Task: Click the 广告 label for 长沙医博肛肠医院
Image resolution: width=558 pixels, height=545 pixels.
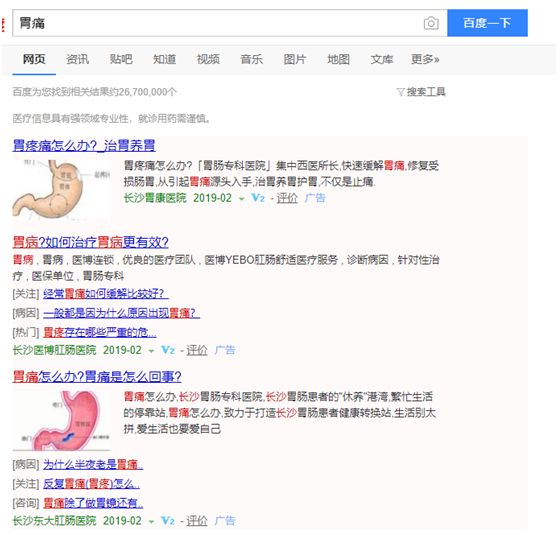Action: point(225,350)
